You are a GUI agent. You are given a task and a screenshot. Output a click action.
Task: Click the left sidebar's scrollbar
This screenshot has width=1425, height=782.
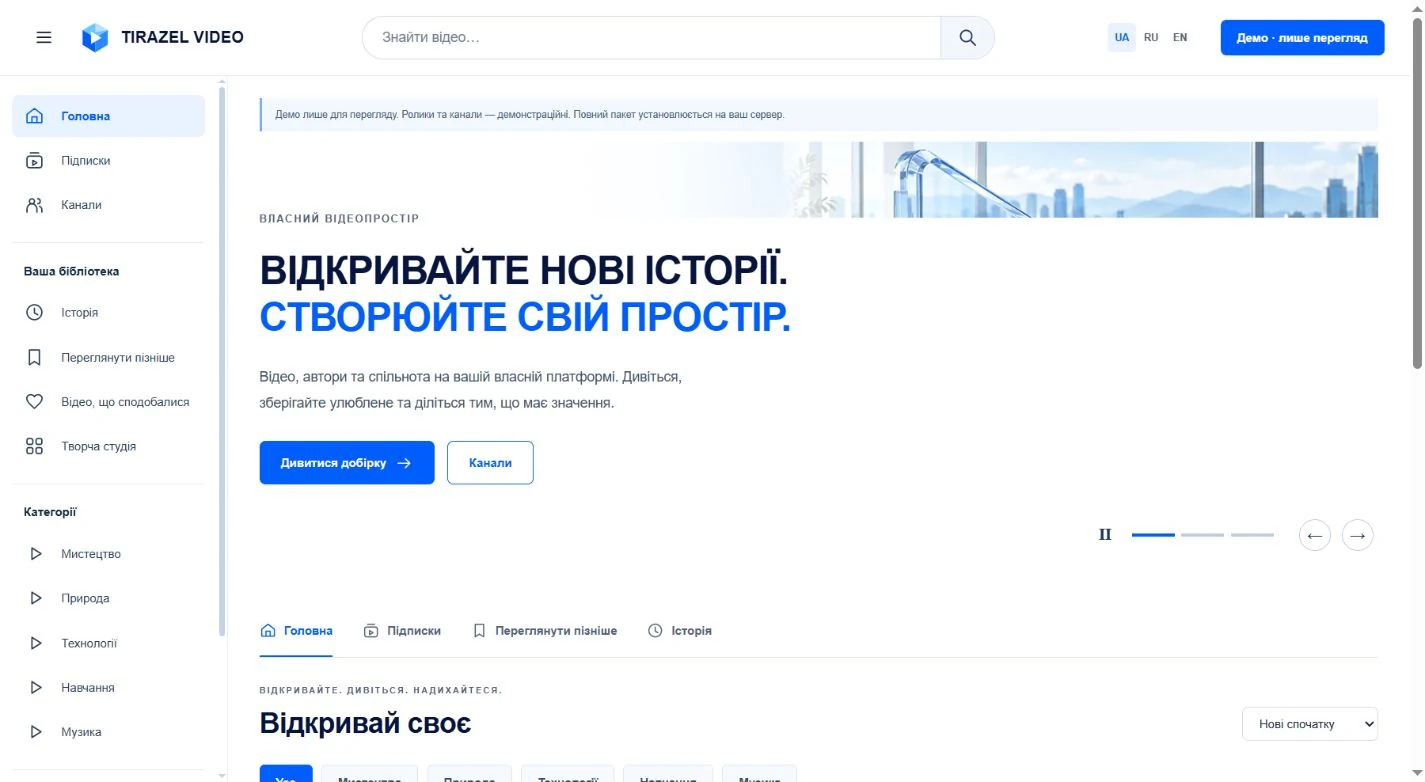click(x=222, y=360)
